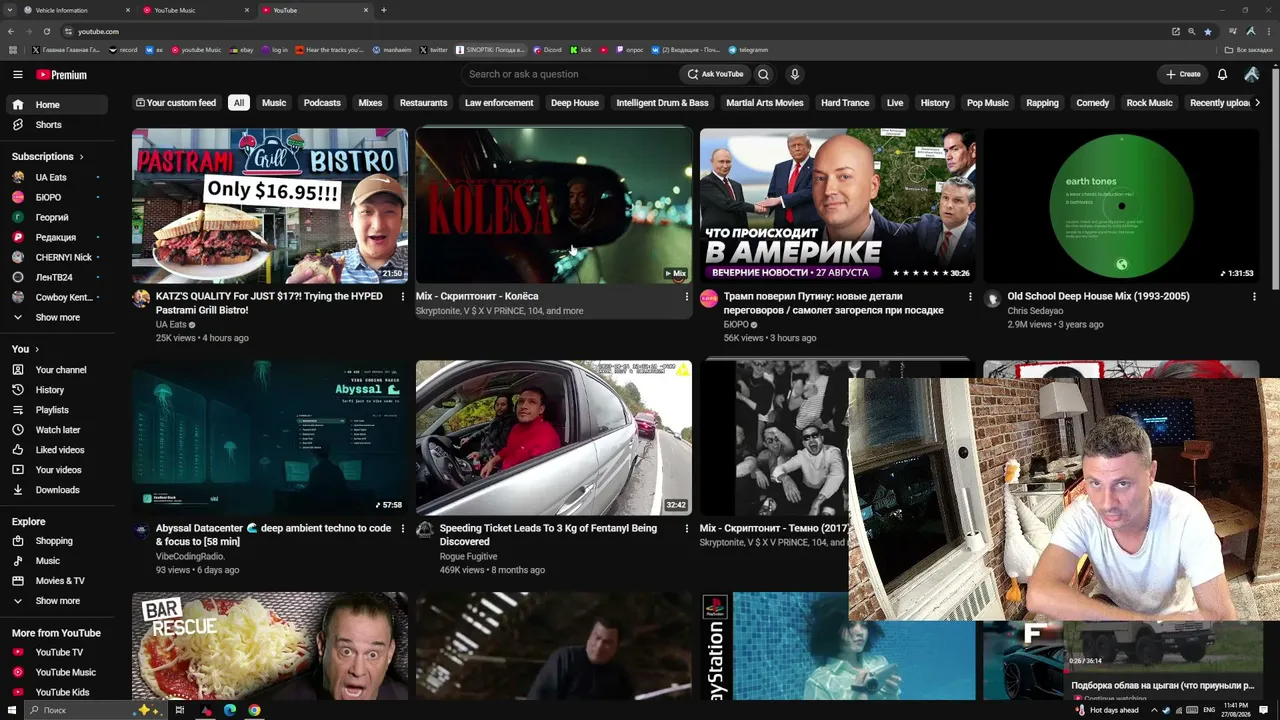This screenshot has width=1280, height=720.
Task: Open the ЛенТВ24 subscription
Action: point(55,277)
